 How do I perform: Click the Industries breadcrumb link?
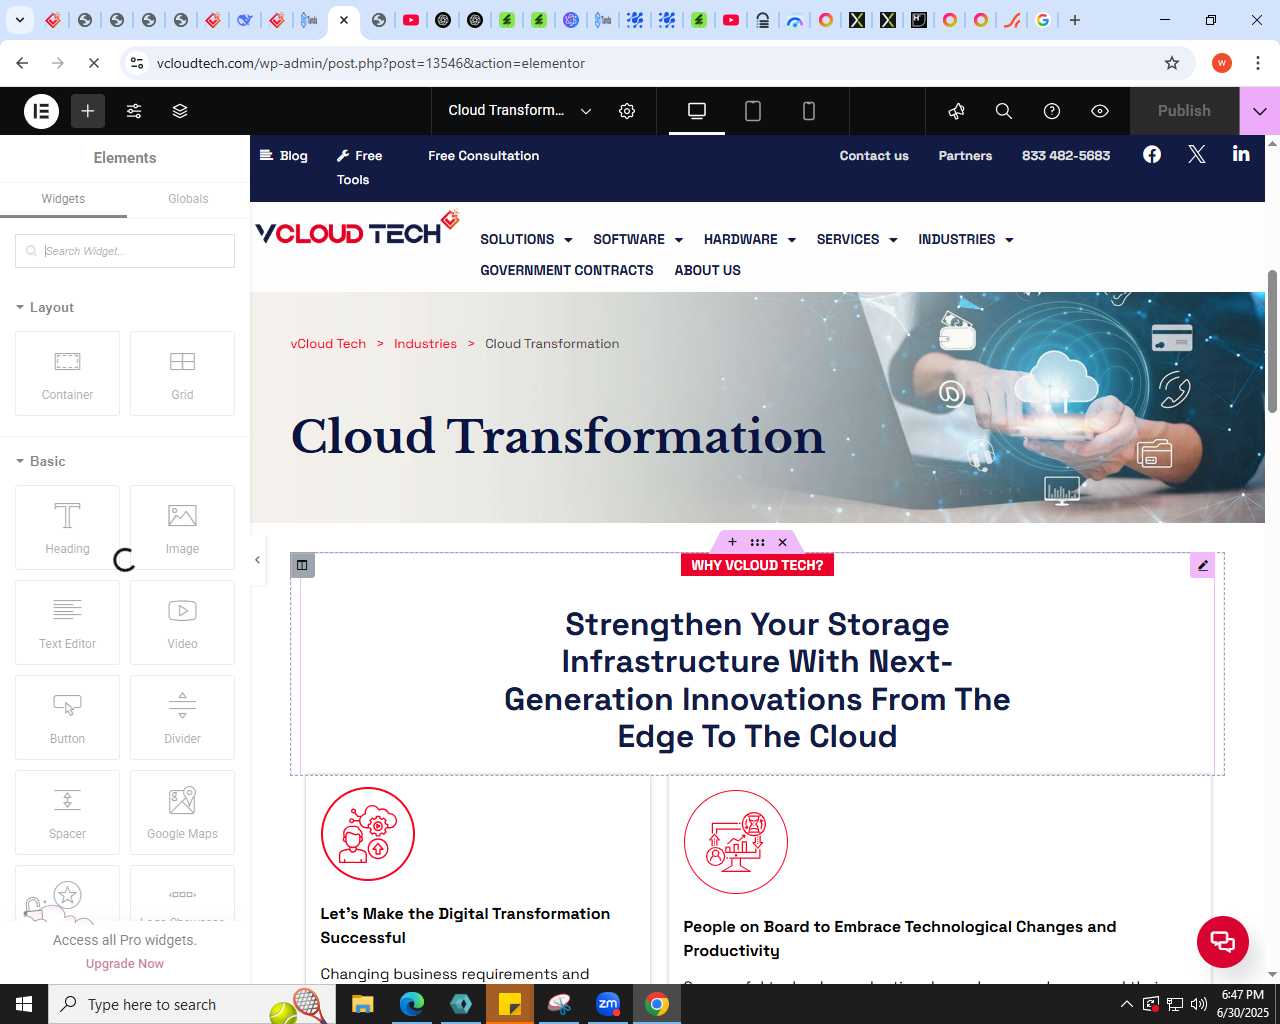point(425,344)
